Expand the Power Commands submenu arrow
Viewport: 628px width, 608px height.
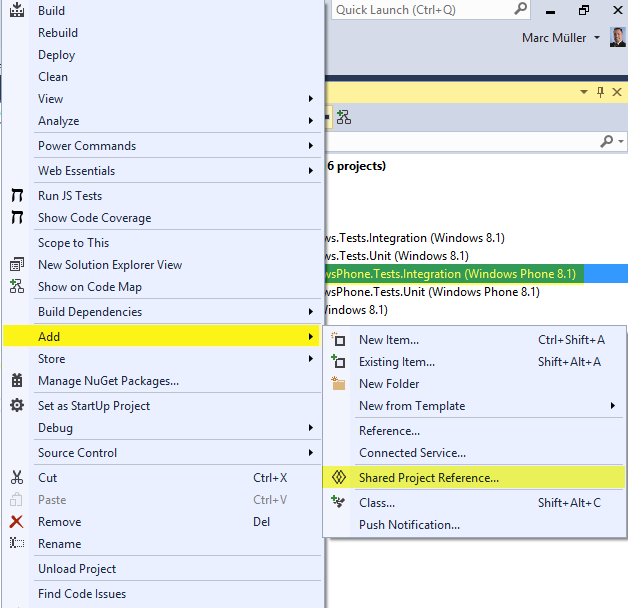(x=310, y=145)
